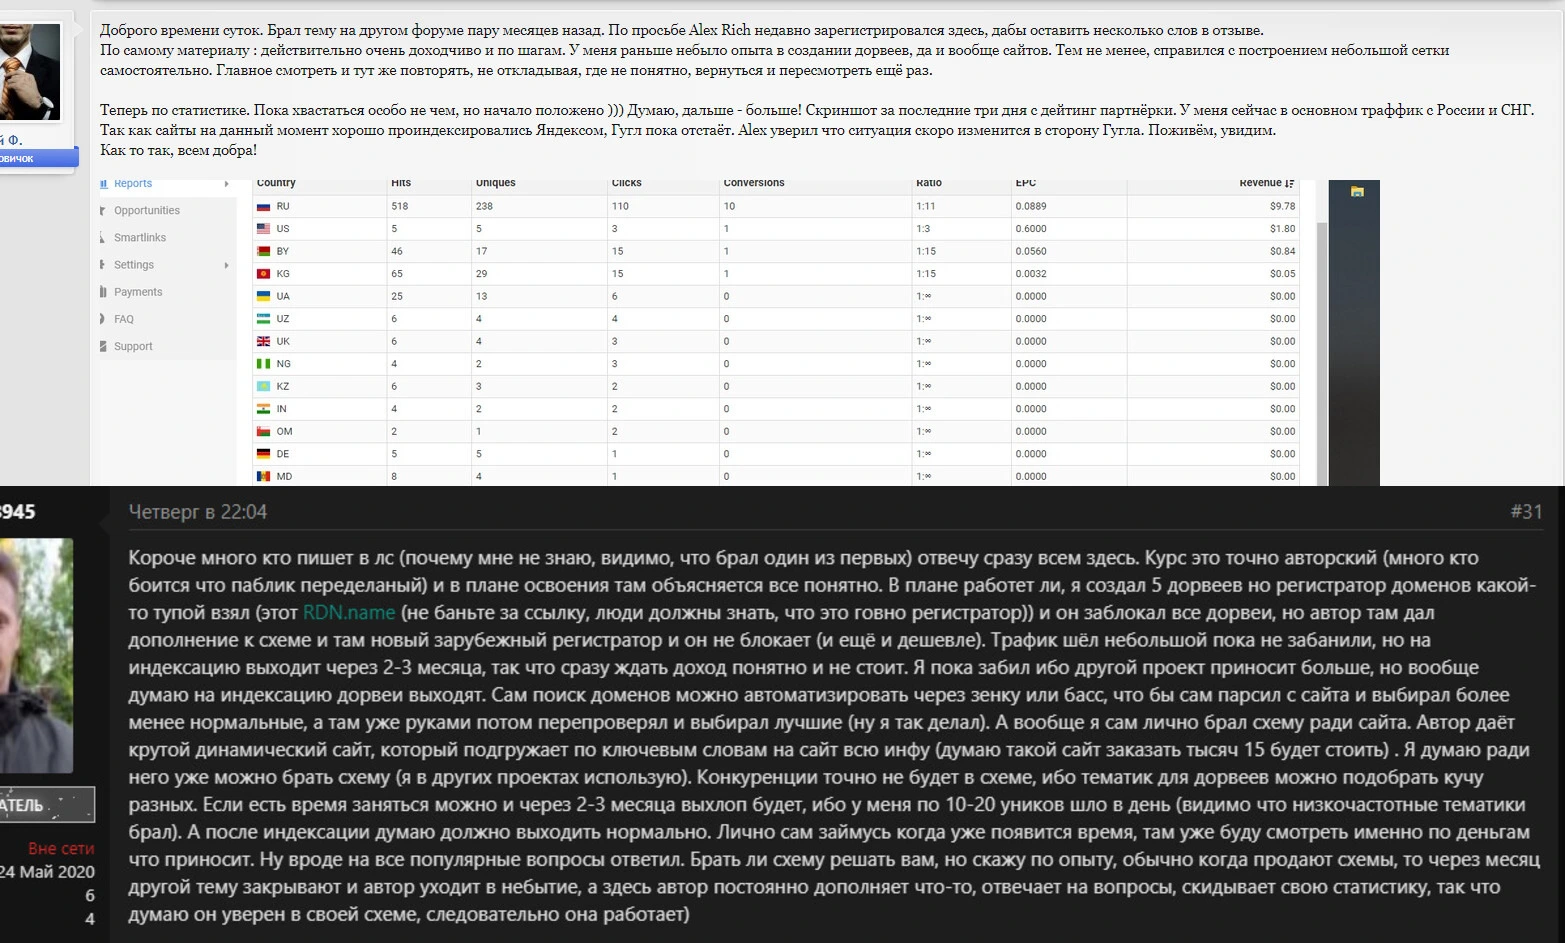The height and width of the screenshot is (943, 1565).
Task: Select the clicks value 110
Action: 621,206
